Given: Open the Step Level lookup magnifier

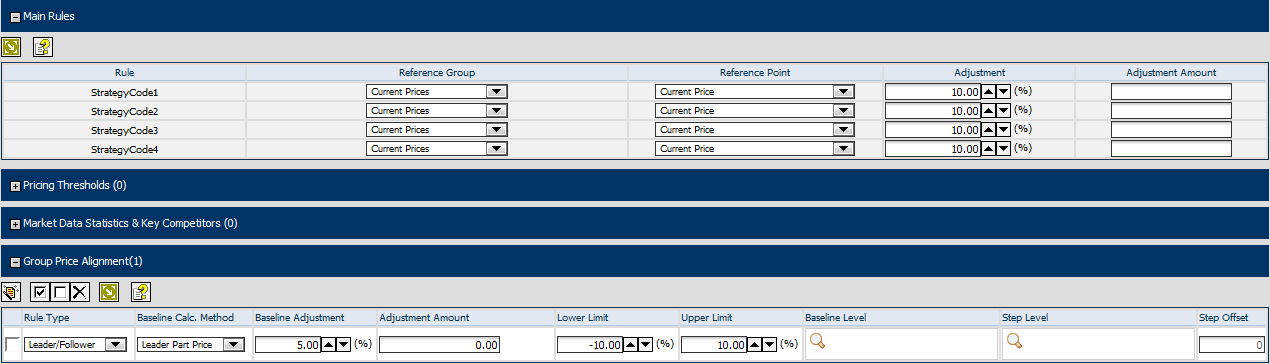Looking at the screenshot, I should [1014, 341].
